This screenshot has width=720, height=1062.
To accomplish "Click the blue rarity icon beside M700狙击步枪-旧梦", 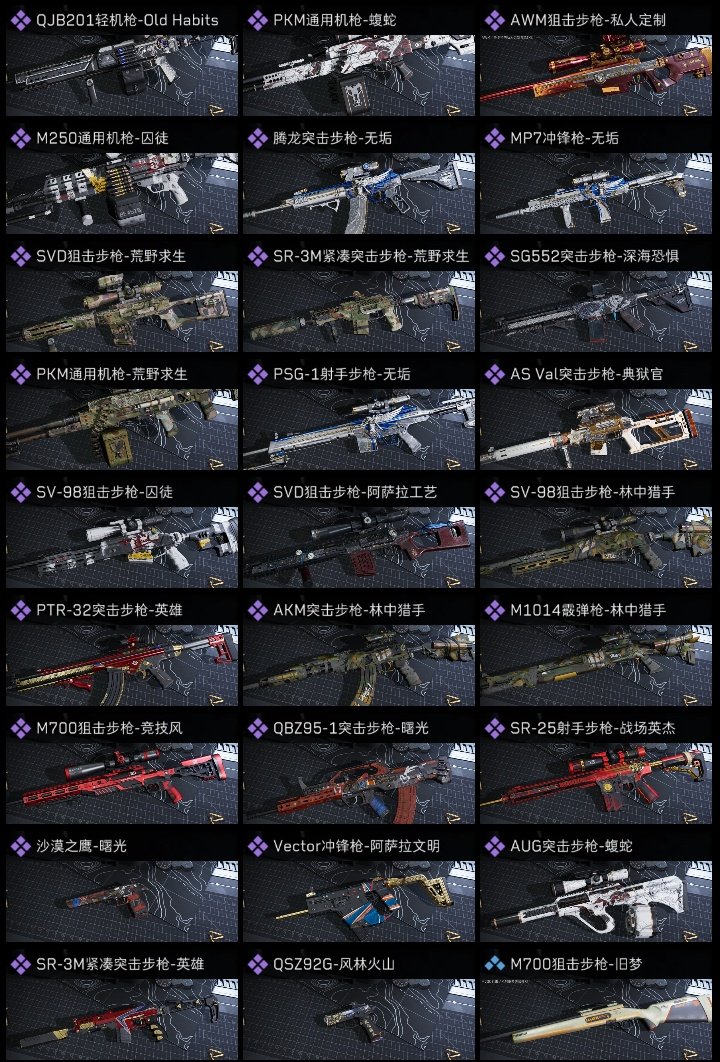I will [x=495, y=964].
